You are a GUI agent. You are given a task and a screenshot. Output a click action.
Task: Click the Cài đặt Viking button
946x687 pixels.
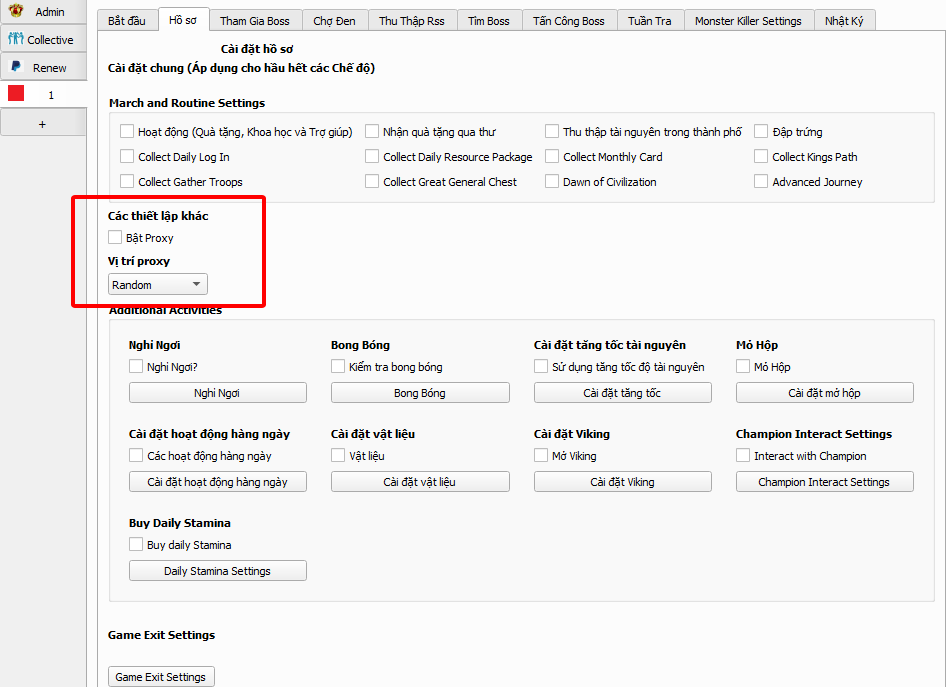(622, 482)
